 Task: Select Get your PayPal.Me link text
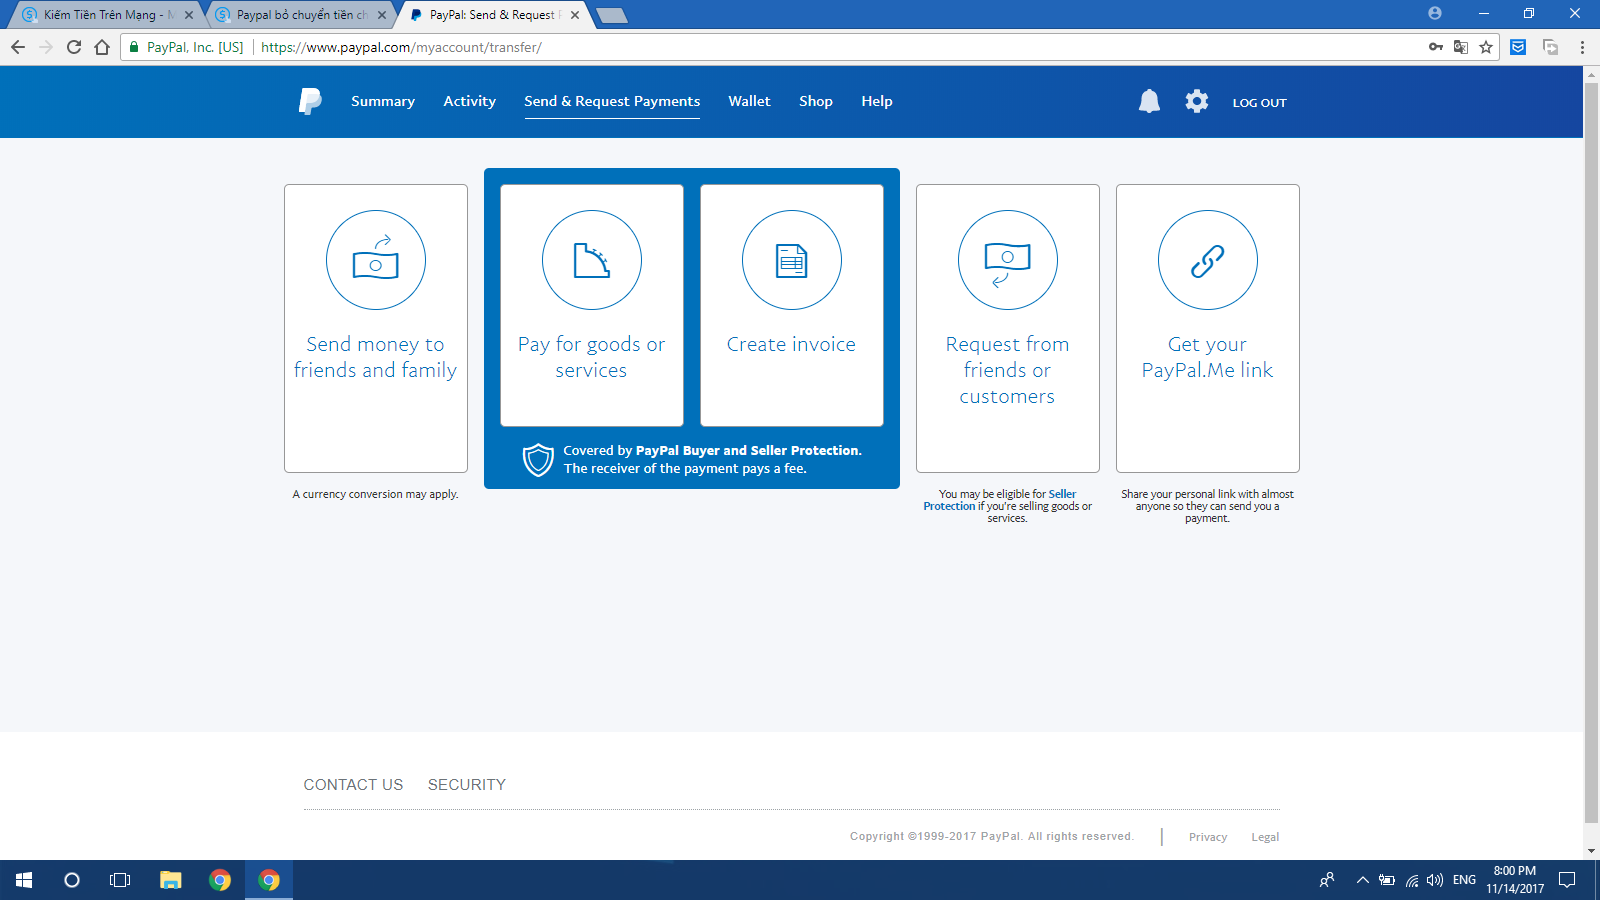click(x=1208, y=357)
